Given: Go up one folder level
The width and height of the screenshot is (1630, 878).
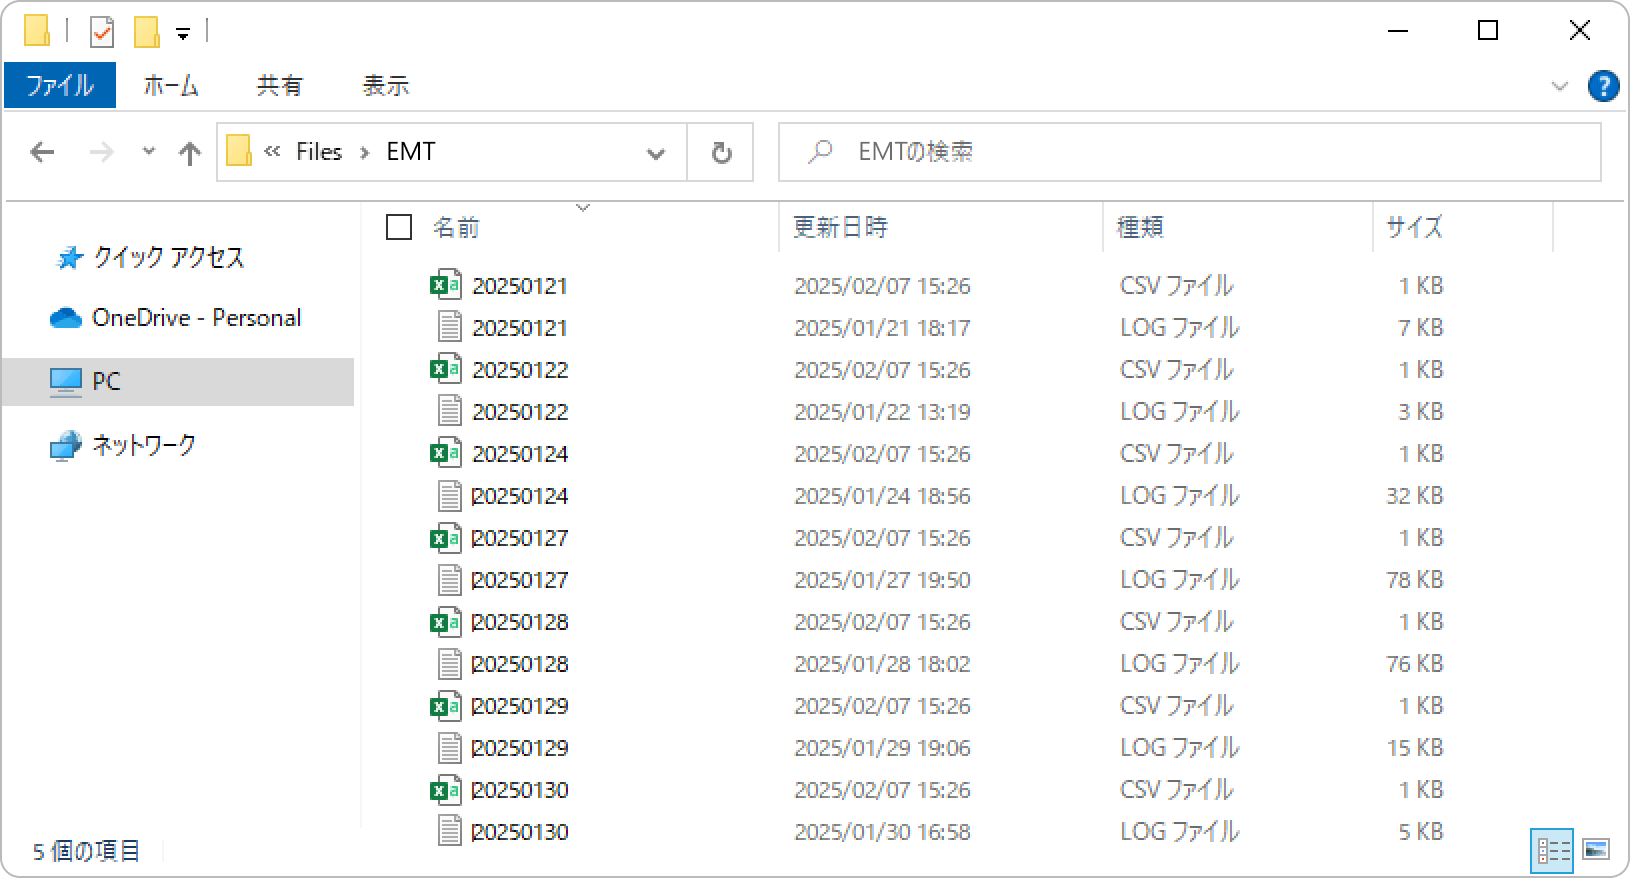Looking at the screenshot, I should click(189, 152).
